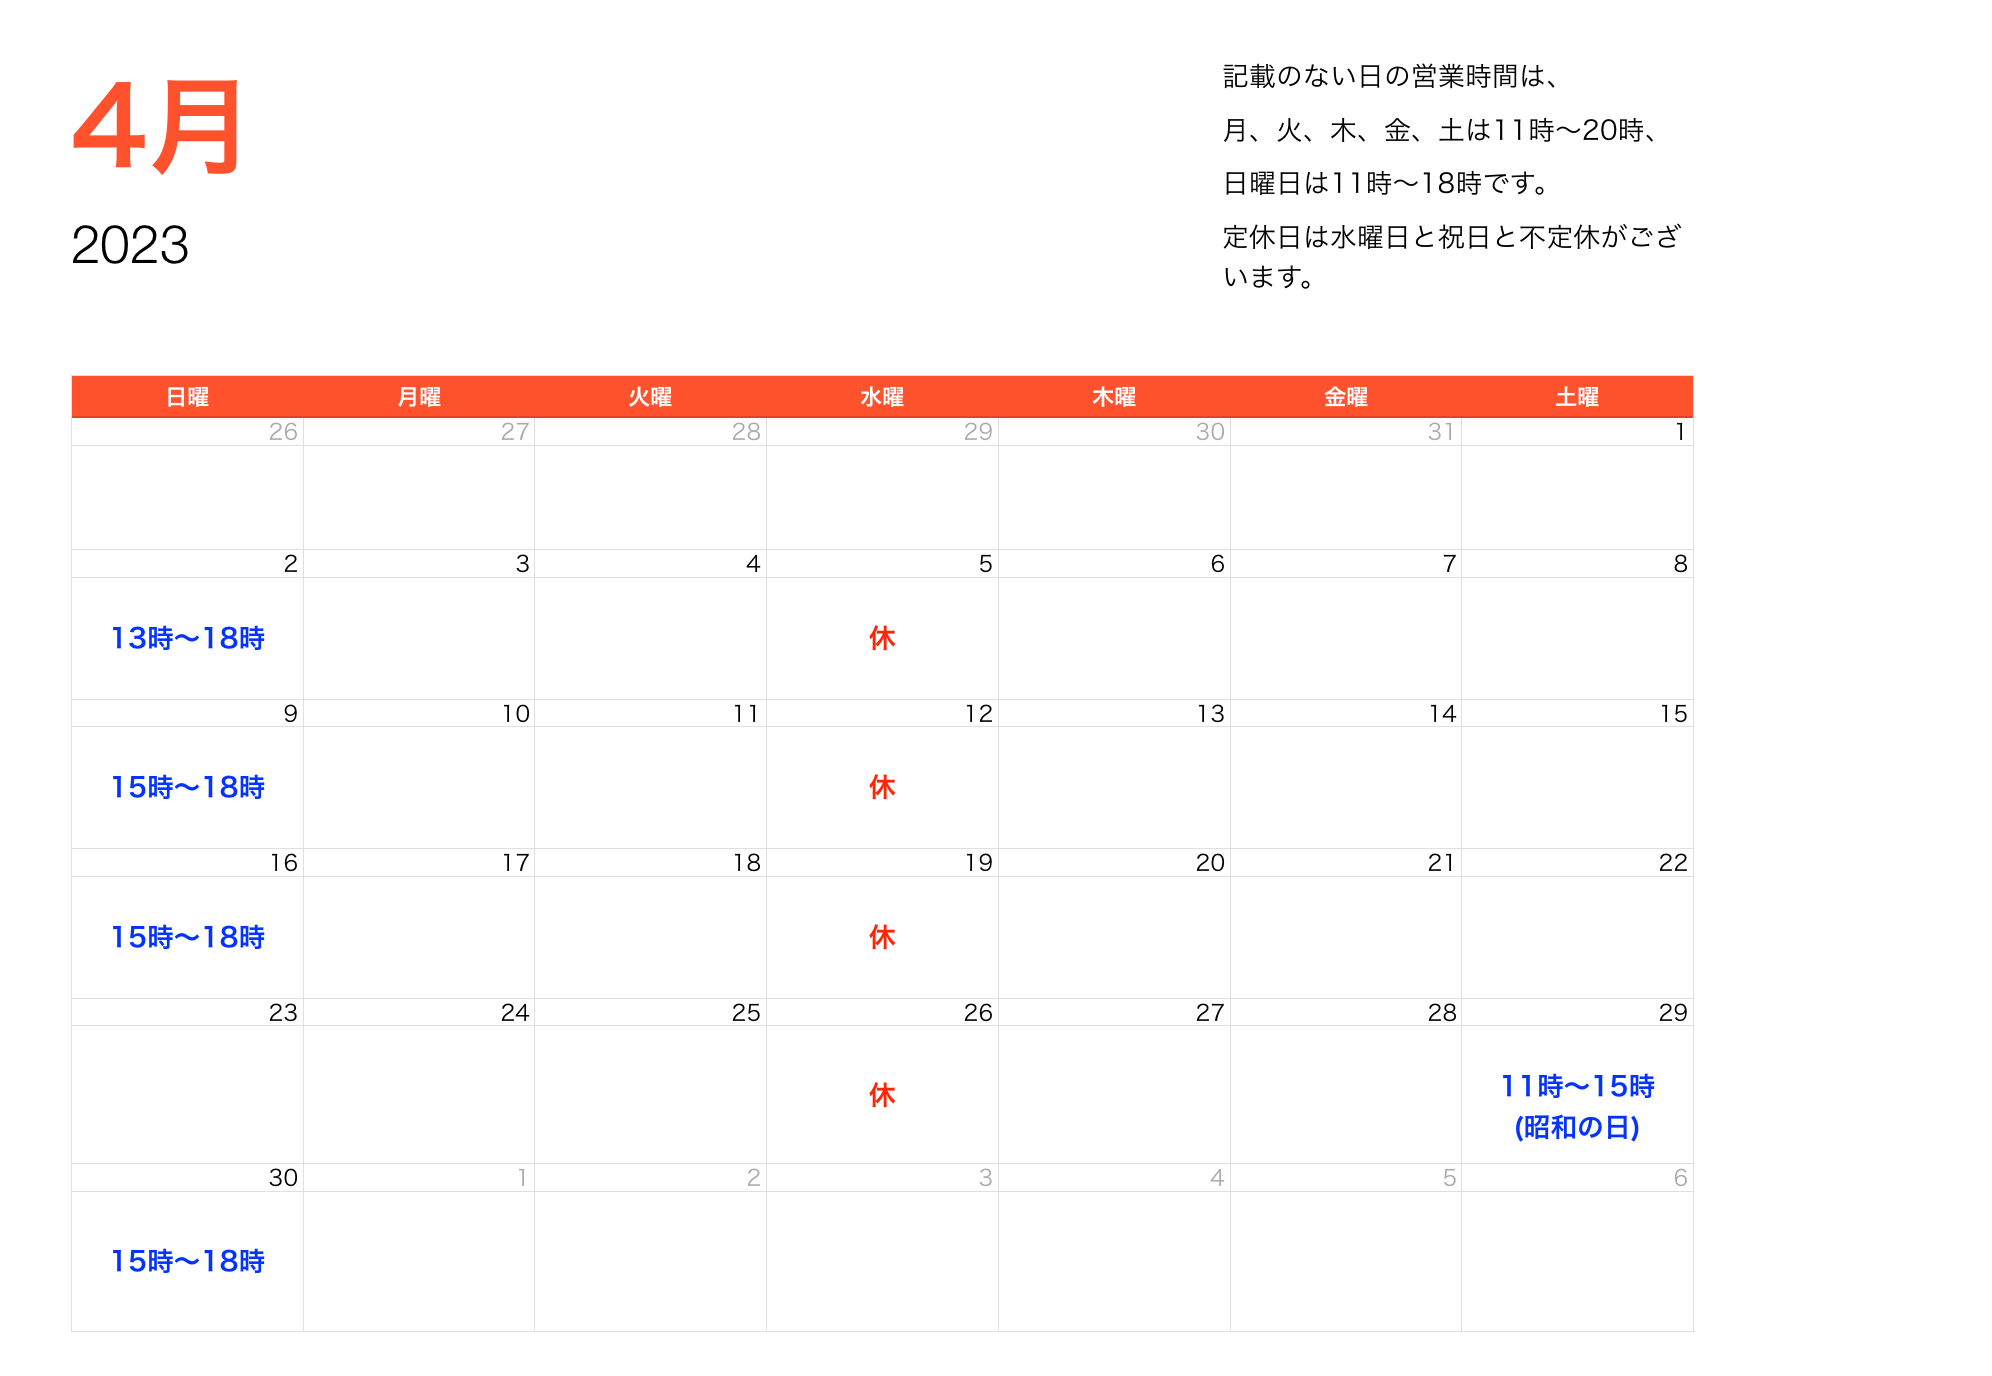Click the 2023 year label
This screenshot has width=1992, height=1376.
pos(130,245)
